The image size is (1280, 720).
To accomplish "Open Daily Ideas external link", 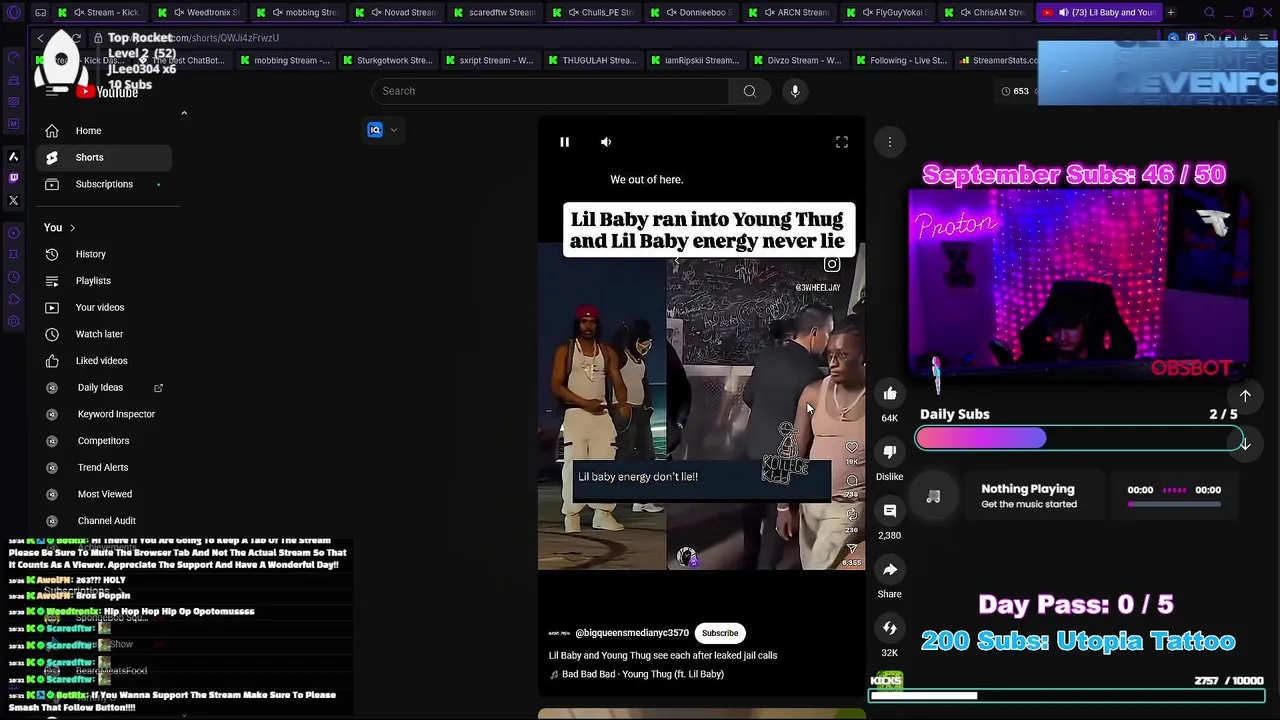I will (158, 387).
